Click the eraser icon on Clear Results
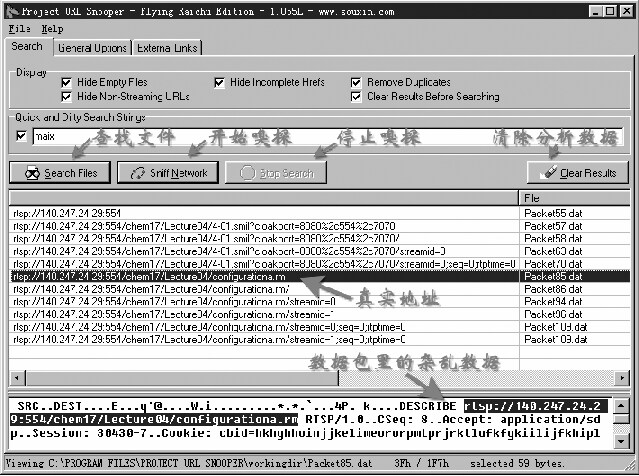 549,172
